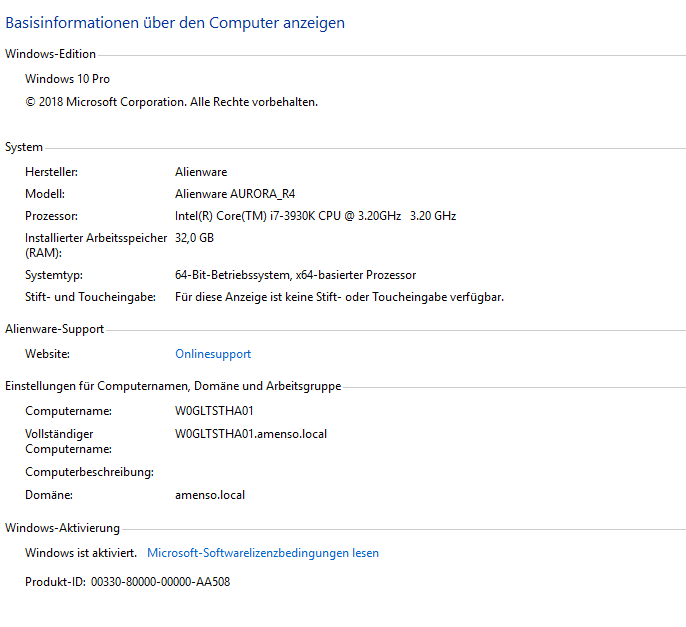Viewport: 686px width, 627px height.
Task: Click the Modell: label
Action: coord(45,194)
